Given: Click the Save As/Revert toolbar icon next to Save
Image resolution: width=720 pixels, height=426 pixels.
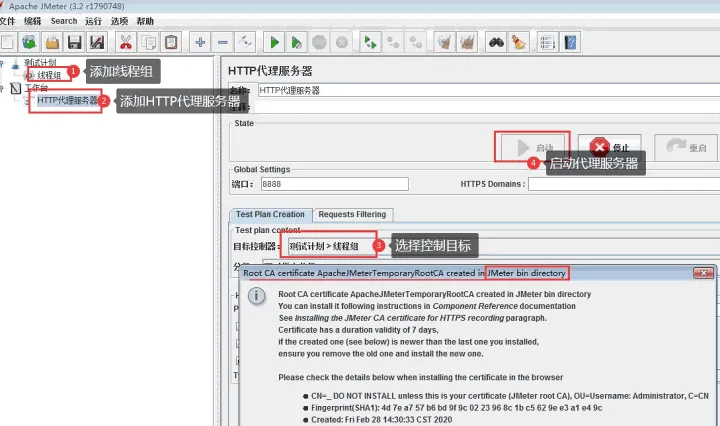Looking at the screenshot, I should coord(97,42).
